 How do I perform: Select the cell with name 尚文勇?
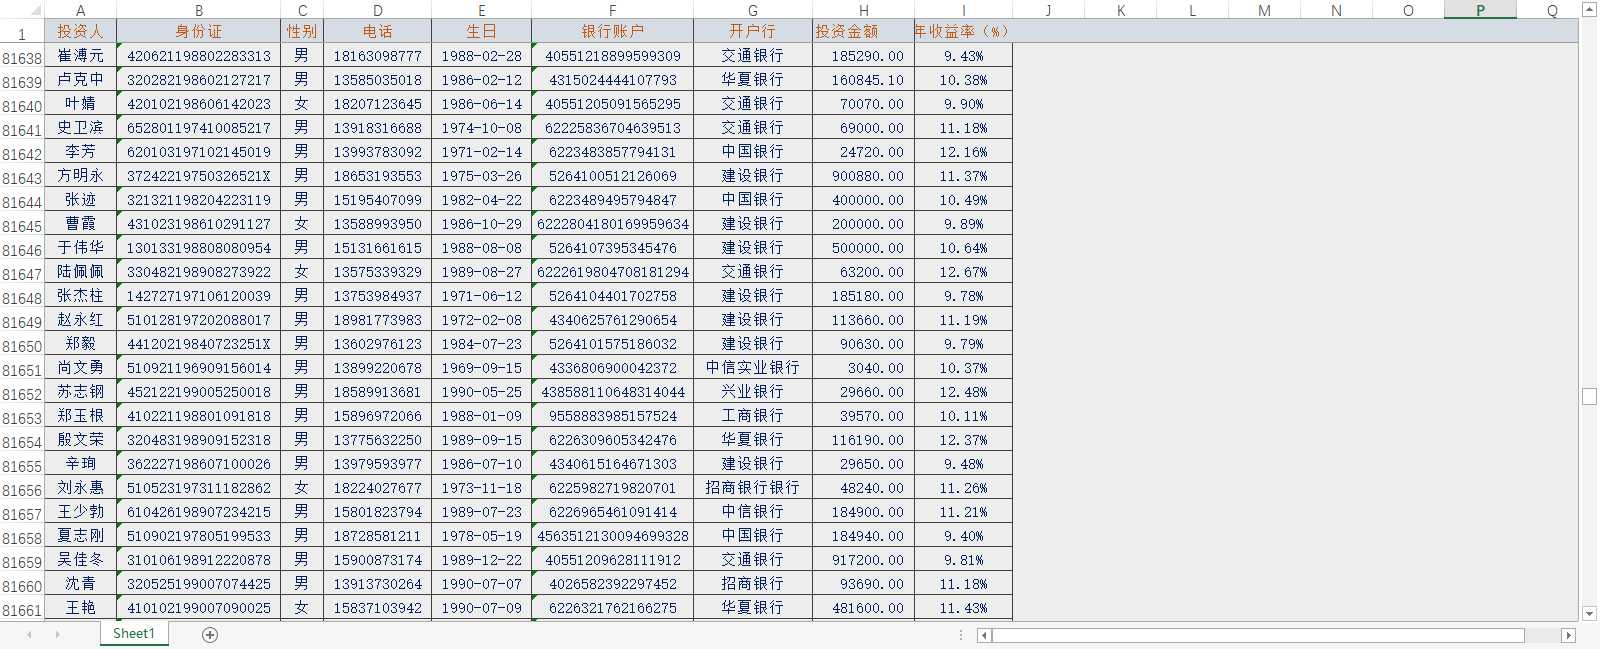point(81,368)
